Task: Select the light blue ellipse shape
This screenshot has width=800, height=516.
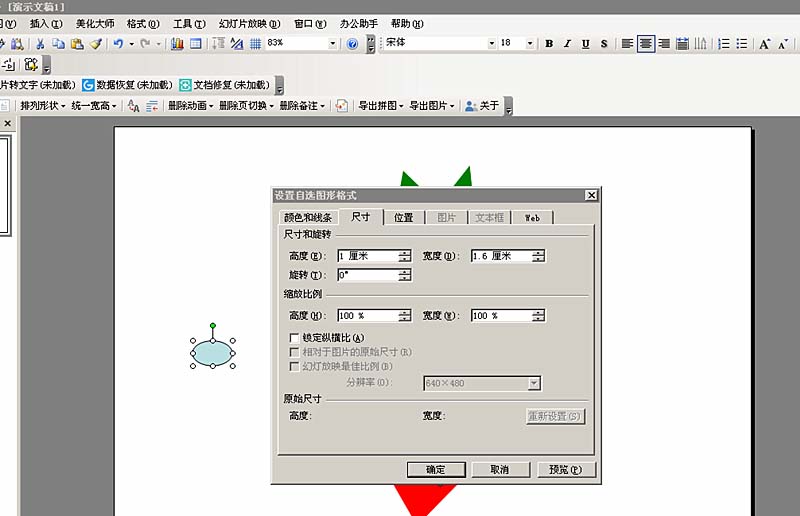Action: coord(213,353)
